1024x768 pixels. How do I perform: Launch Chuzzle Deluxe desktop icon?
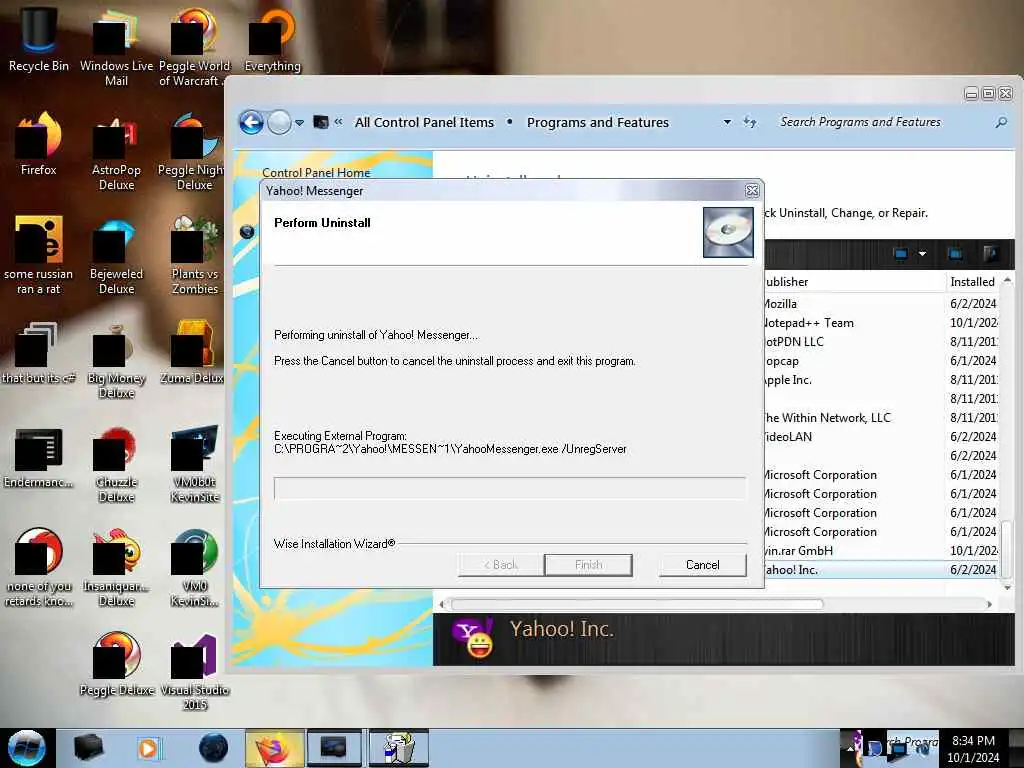[116, 464]
